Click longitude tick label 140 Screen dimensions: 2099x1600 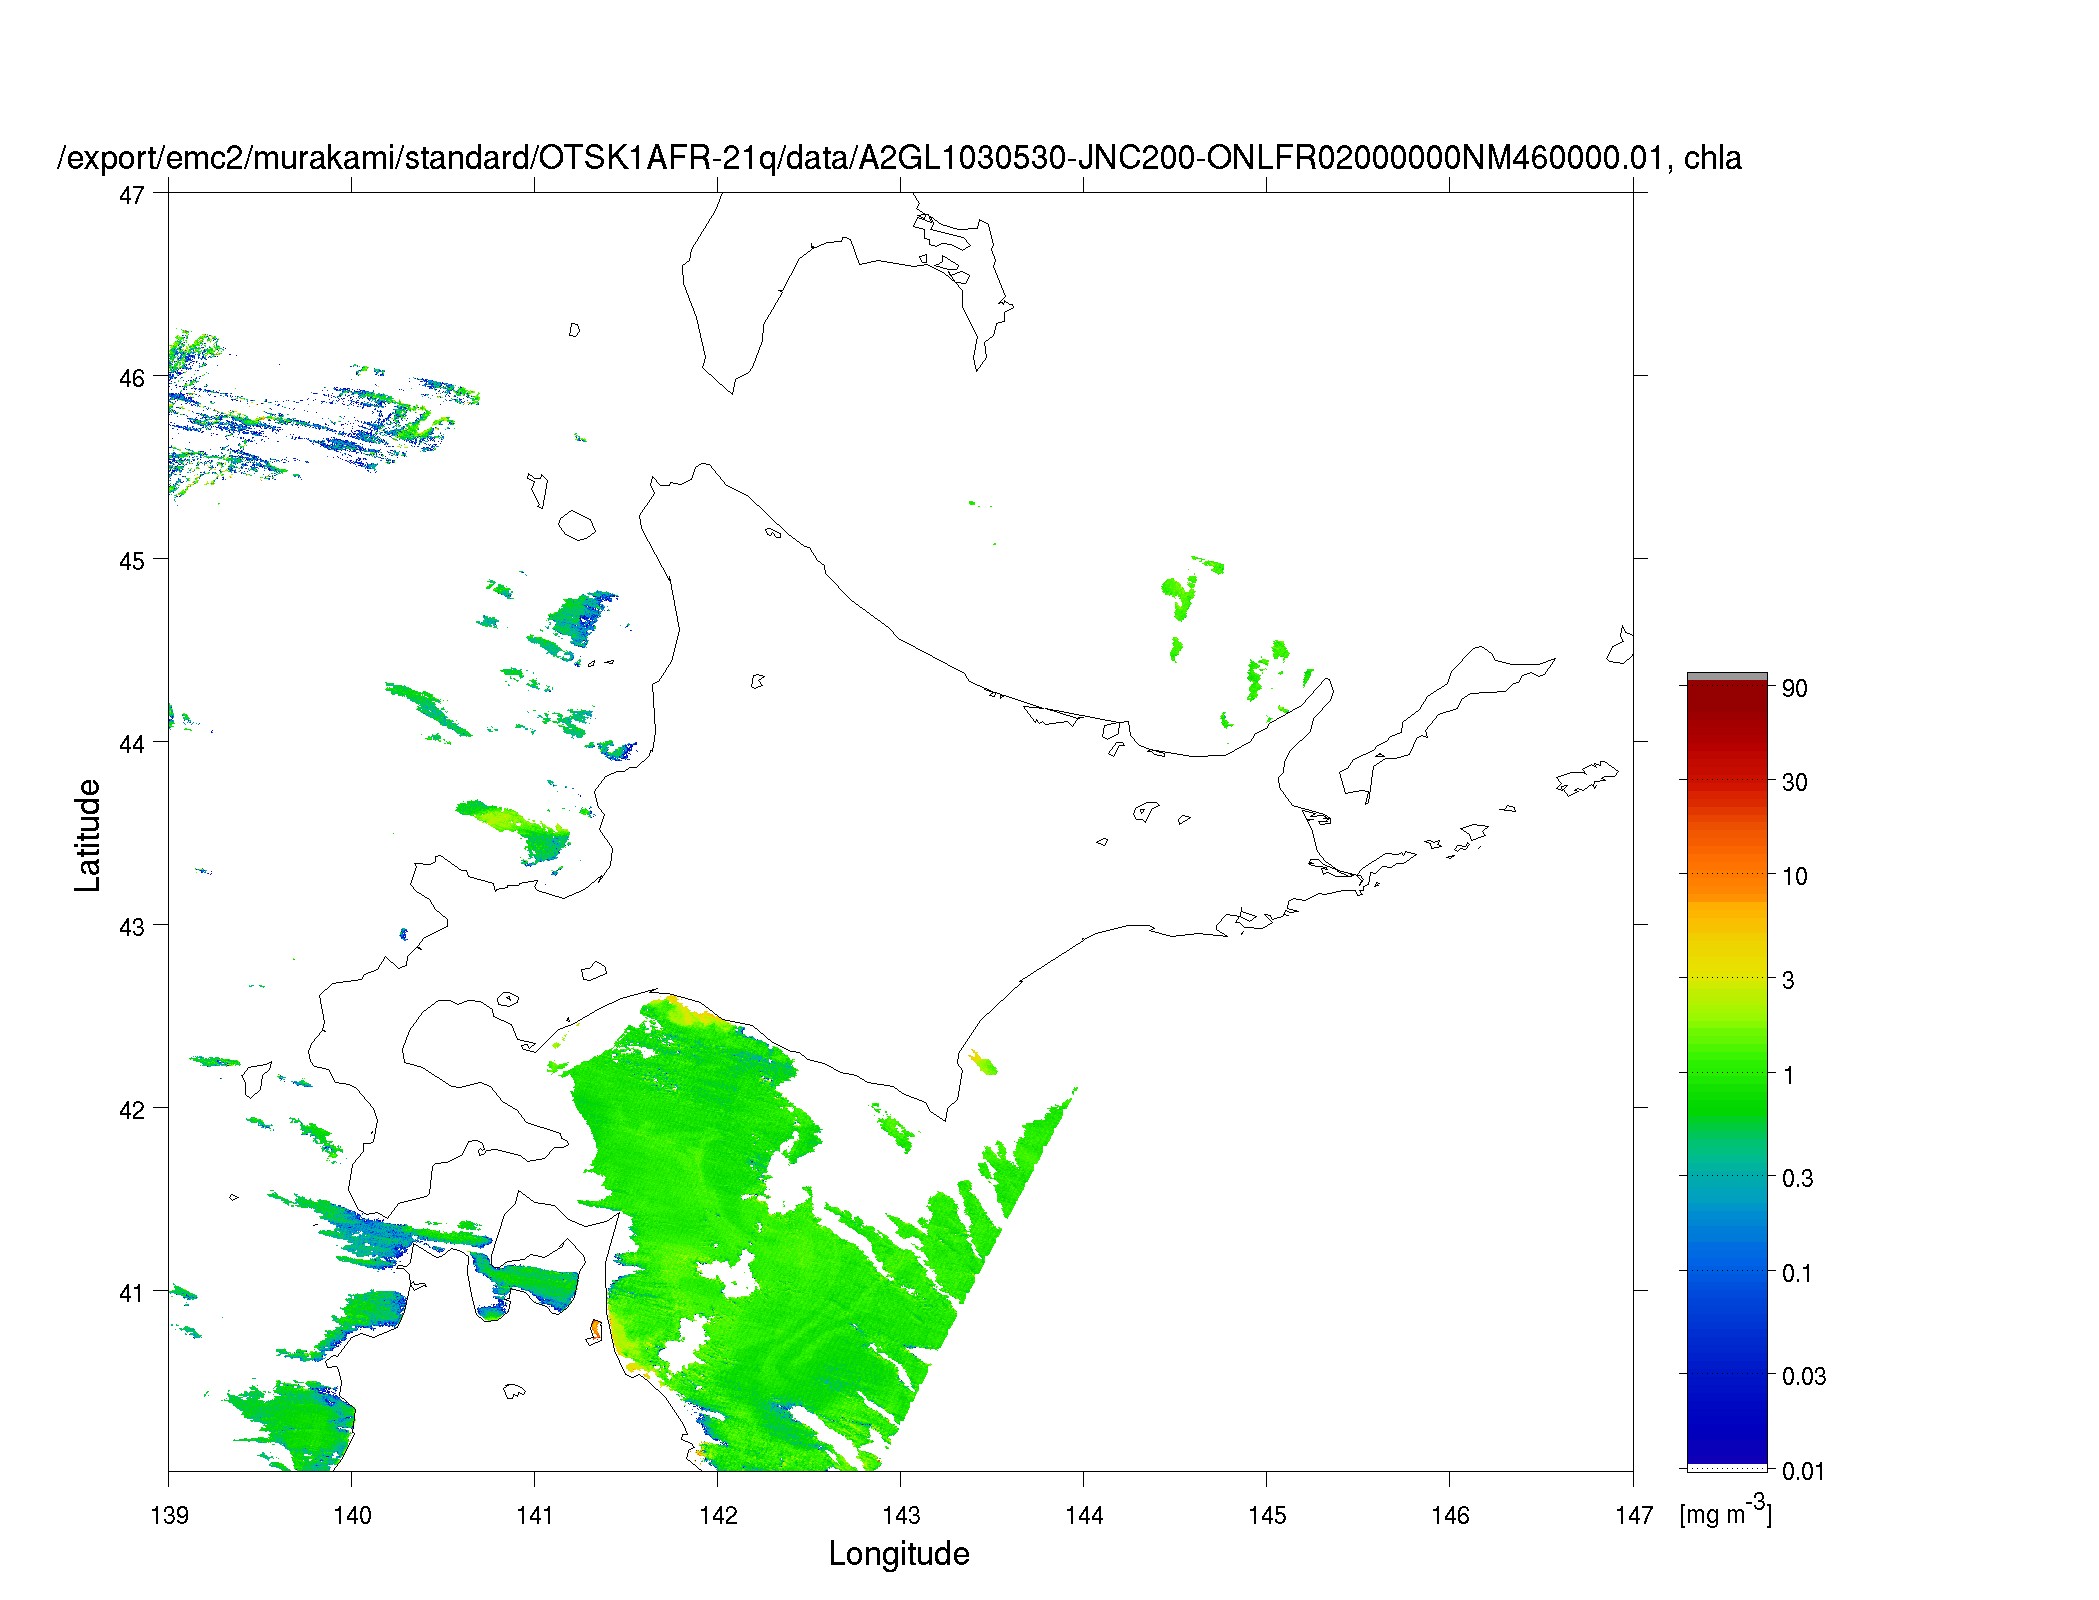(352, 1515)
